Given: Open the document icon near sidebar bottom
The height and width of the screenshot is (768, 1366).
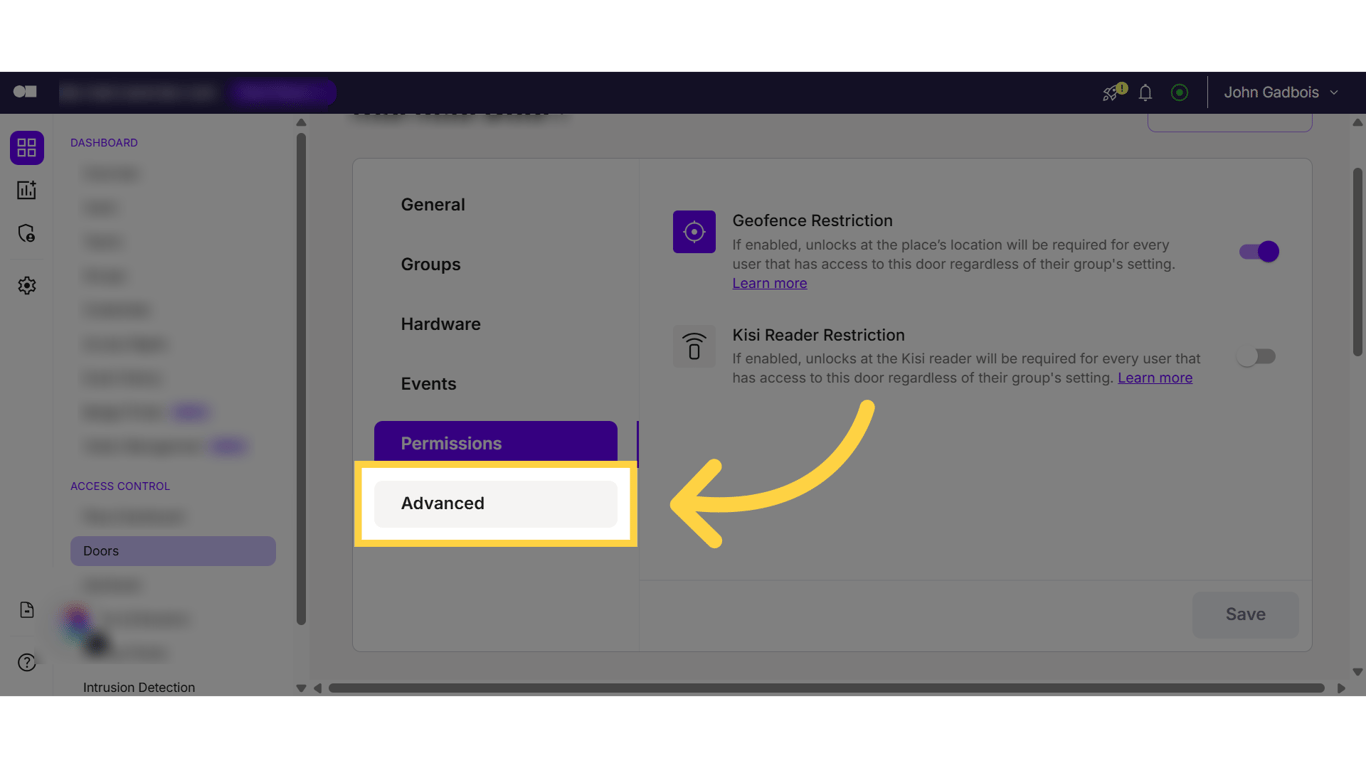Looking at the screenshot, I should pyautogui.click(x=26, y=609).
